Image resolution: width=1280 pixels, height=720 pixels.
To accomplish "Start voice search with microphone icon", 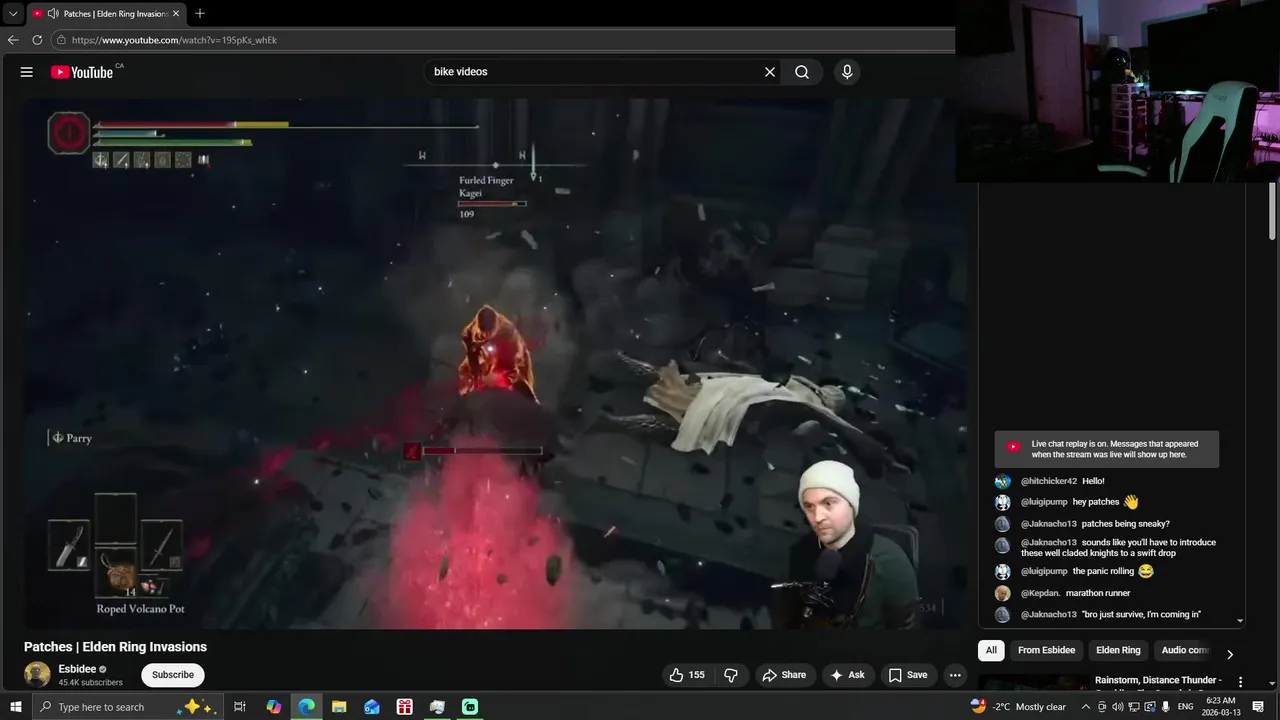I will pos(847,72).
